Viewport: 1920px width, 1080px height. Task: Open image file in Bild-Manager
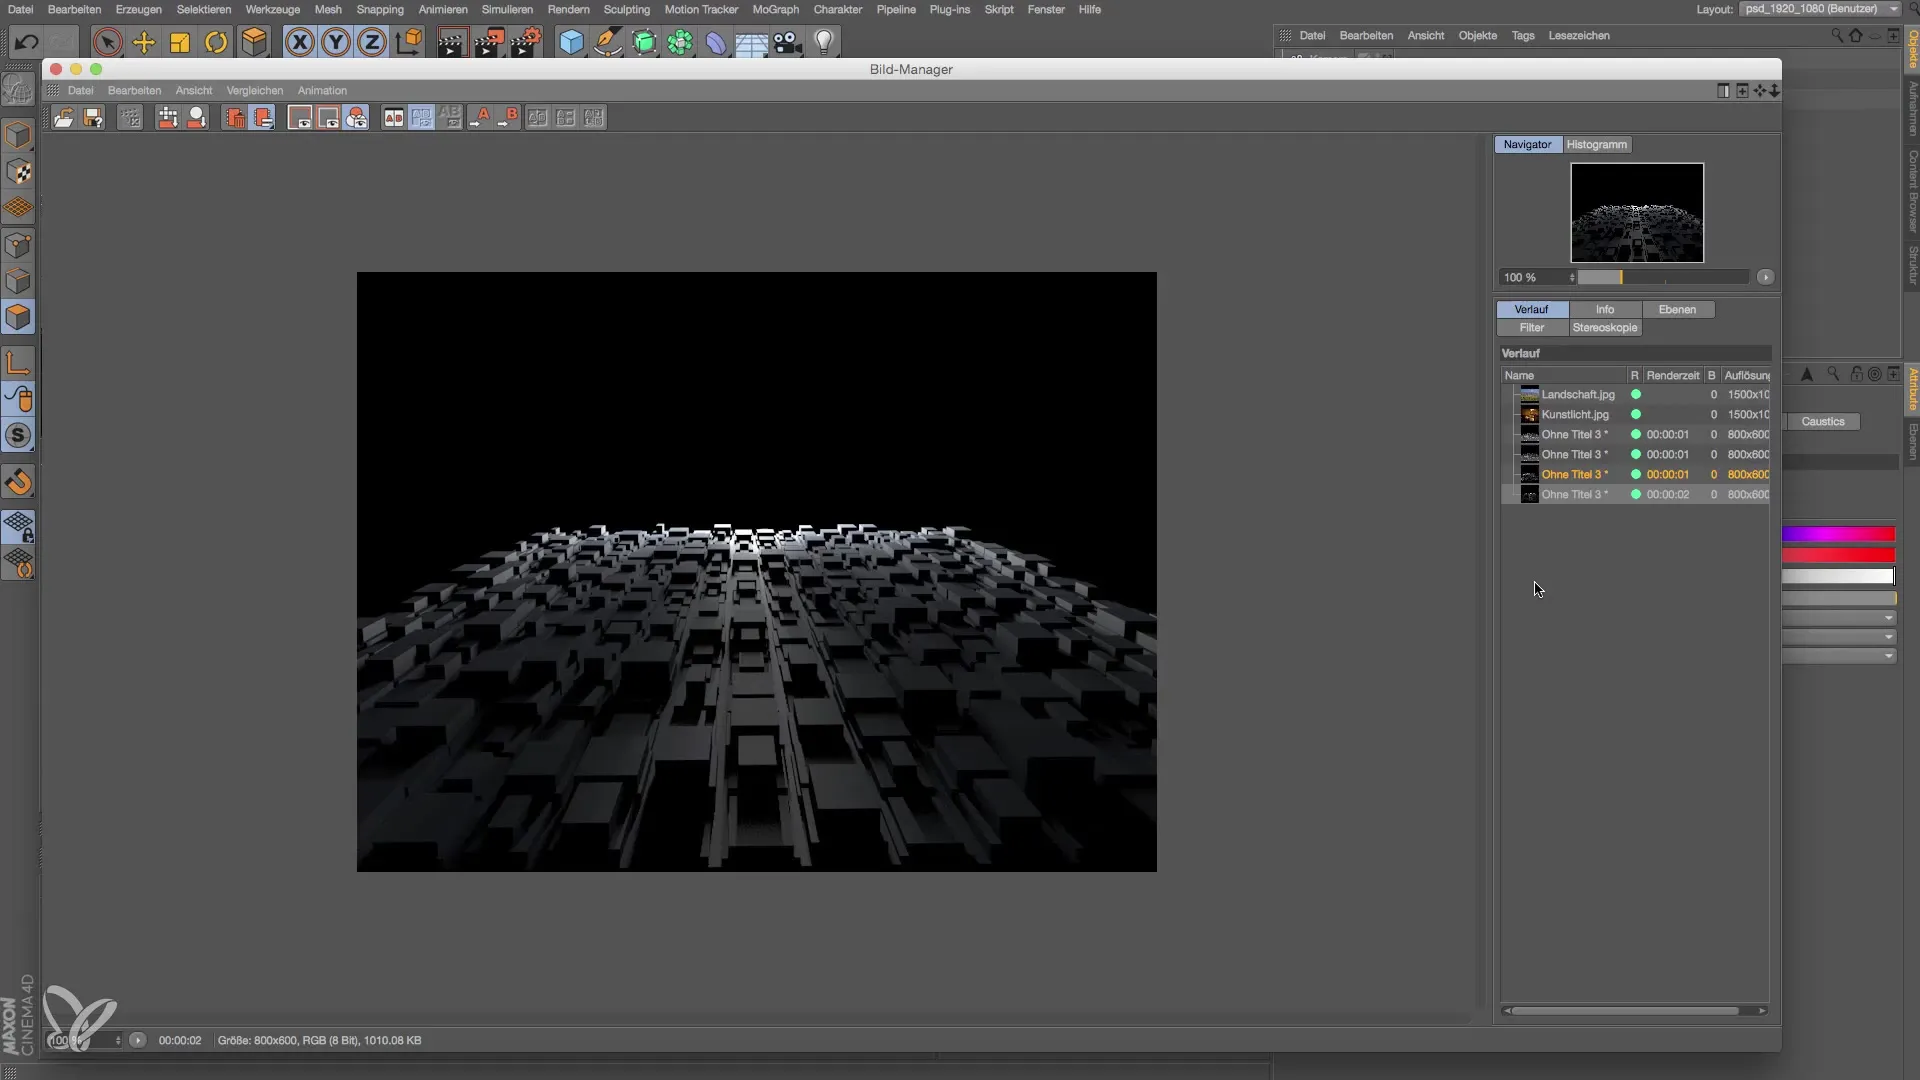tap(63, 118)
